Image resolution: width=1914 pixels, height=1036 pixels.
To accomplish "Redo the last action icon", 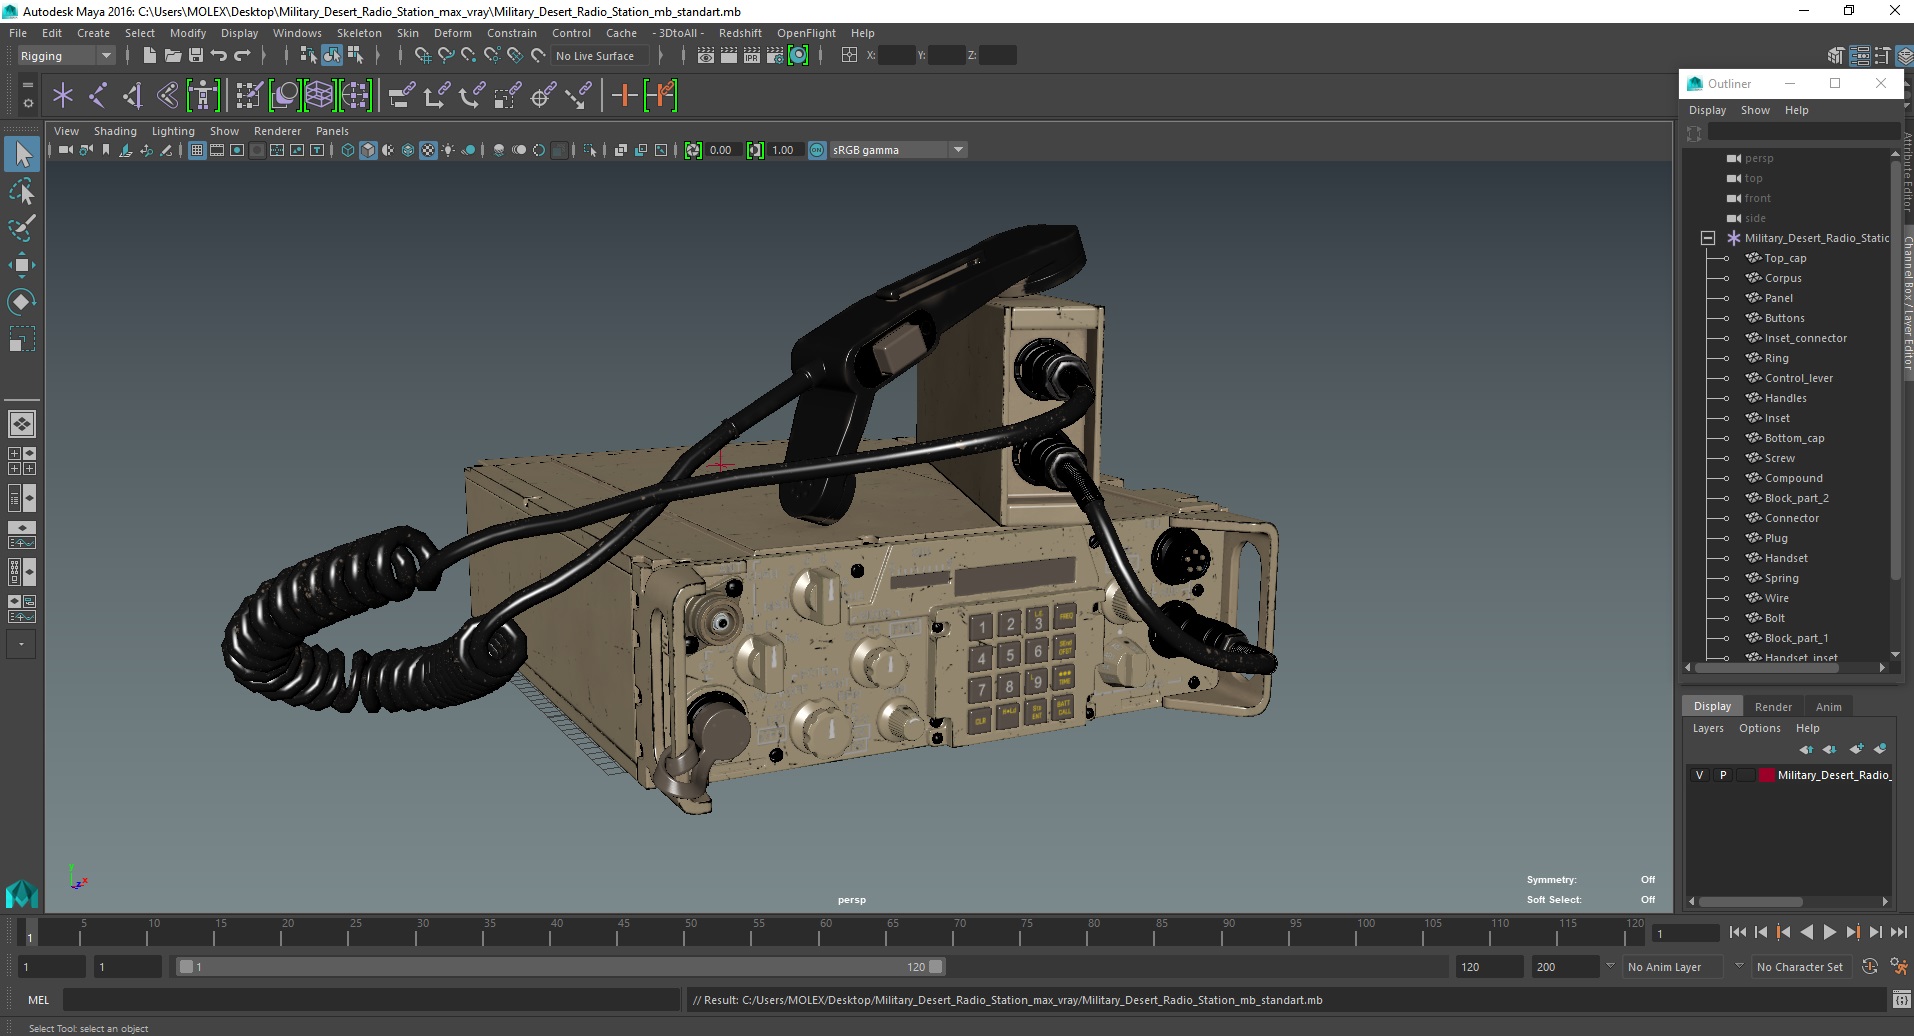I will [242, 56].
